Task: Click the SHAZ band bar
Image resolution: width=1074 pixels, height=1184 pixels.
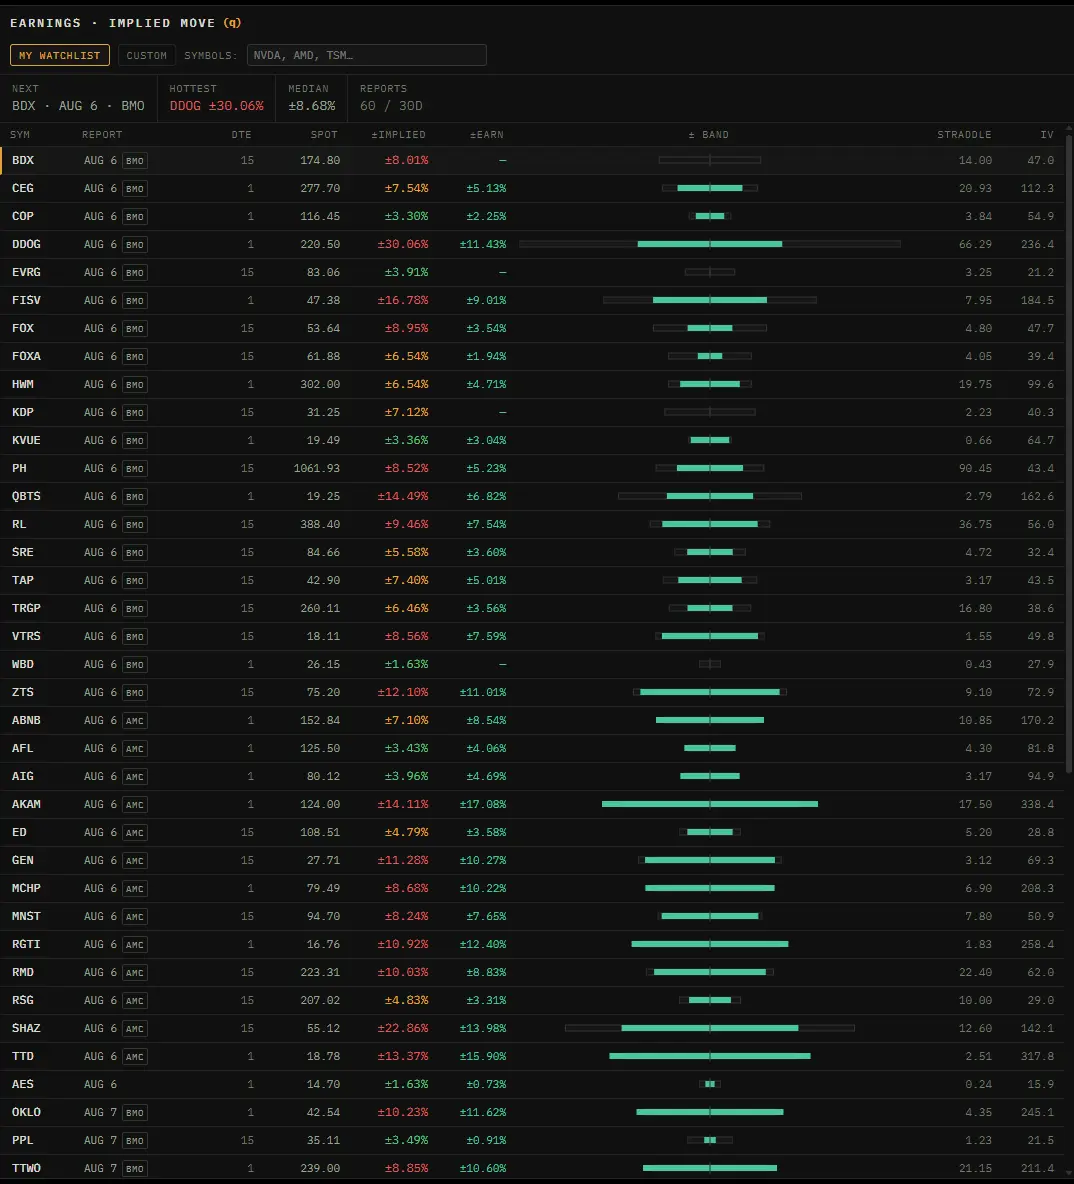Action: [x=710, y=1028]
